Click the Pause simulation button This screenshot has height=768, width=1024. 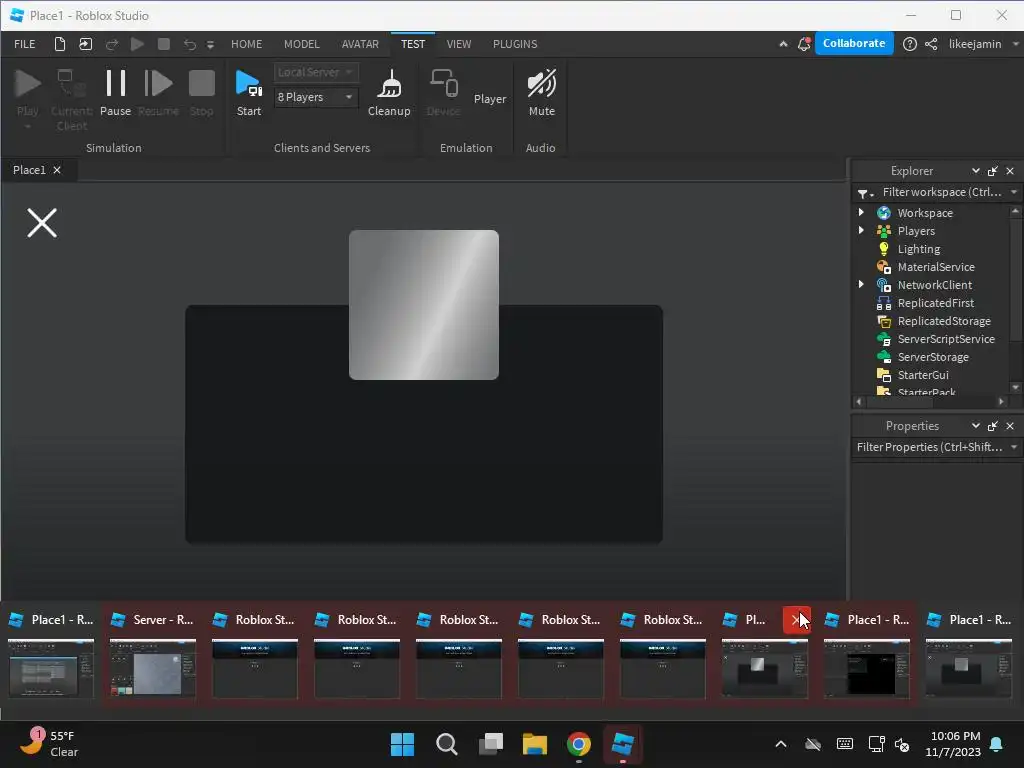116,93
